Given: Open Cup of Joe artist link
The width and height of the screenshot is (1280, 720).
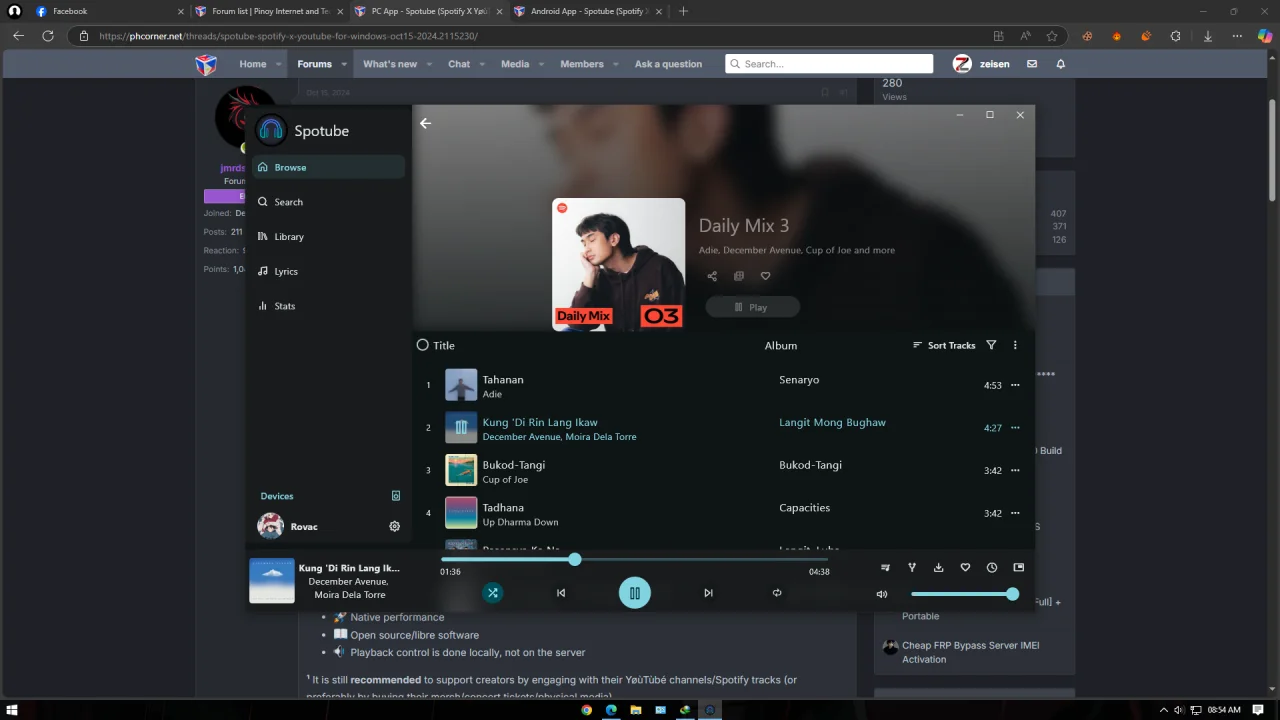Looking at the screenshot, I should [505, 479].
